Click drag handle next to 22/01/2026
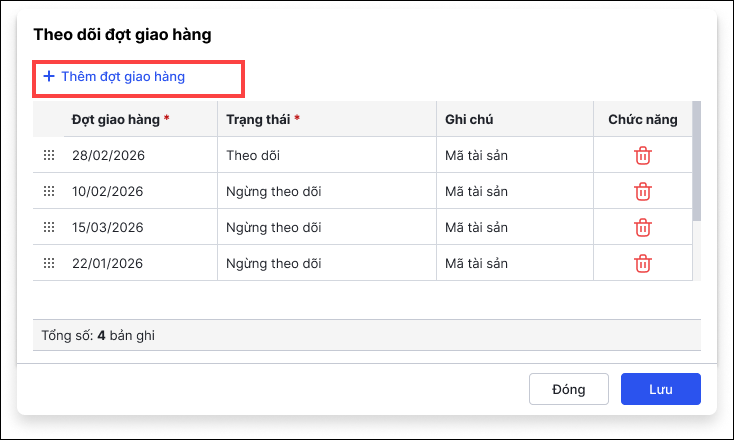 [48, 263]
